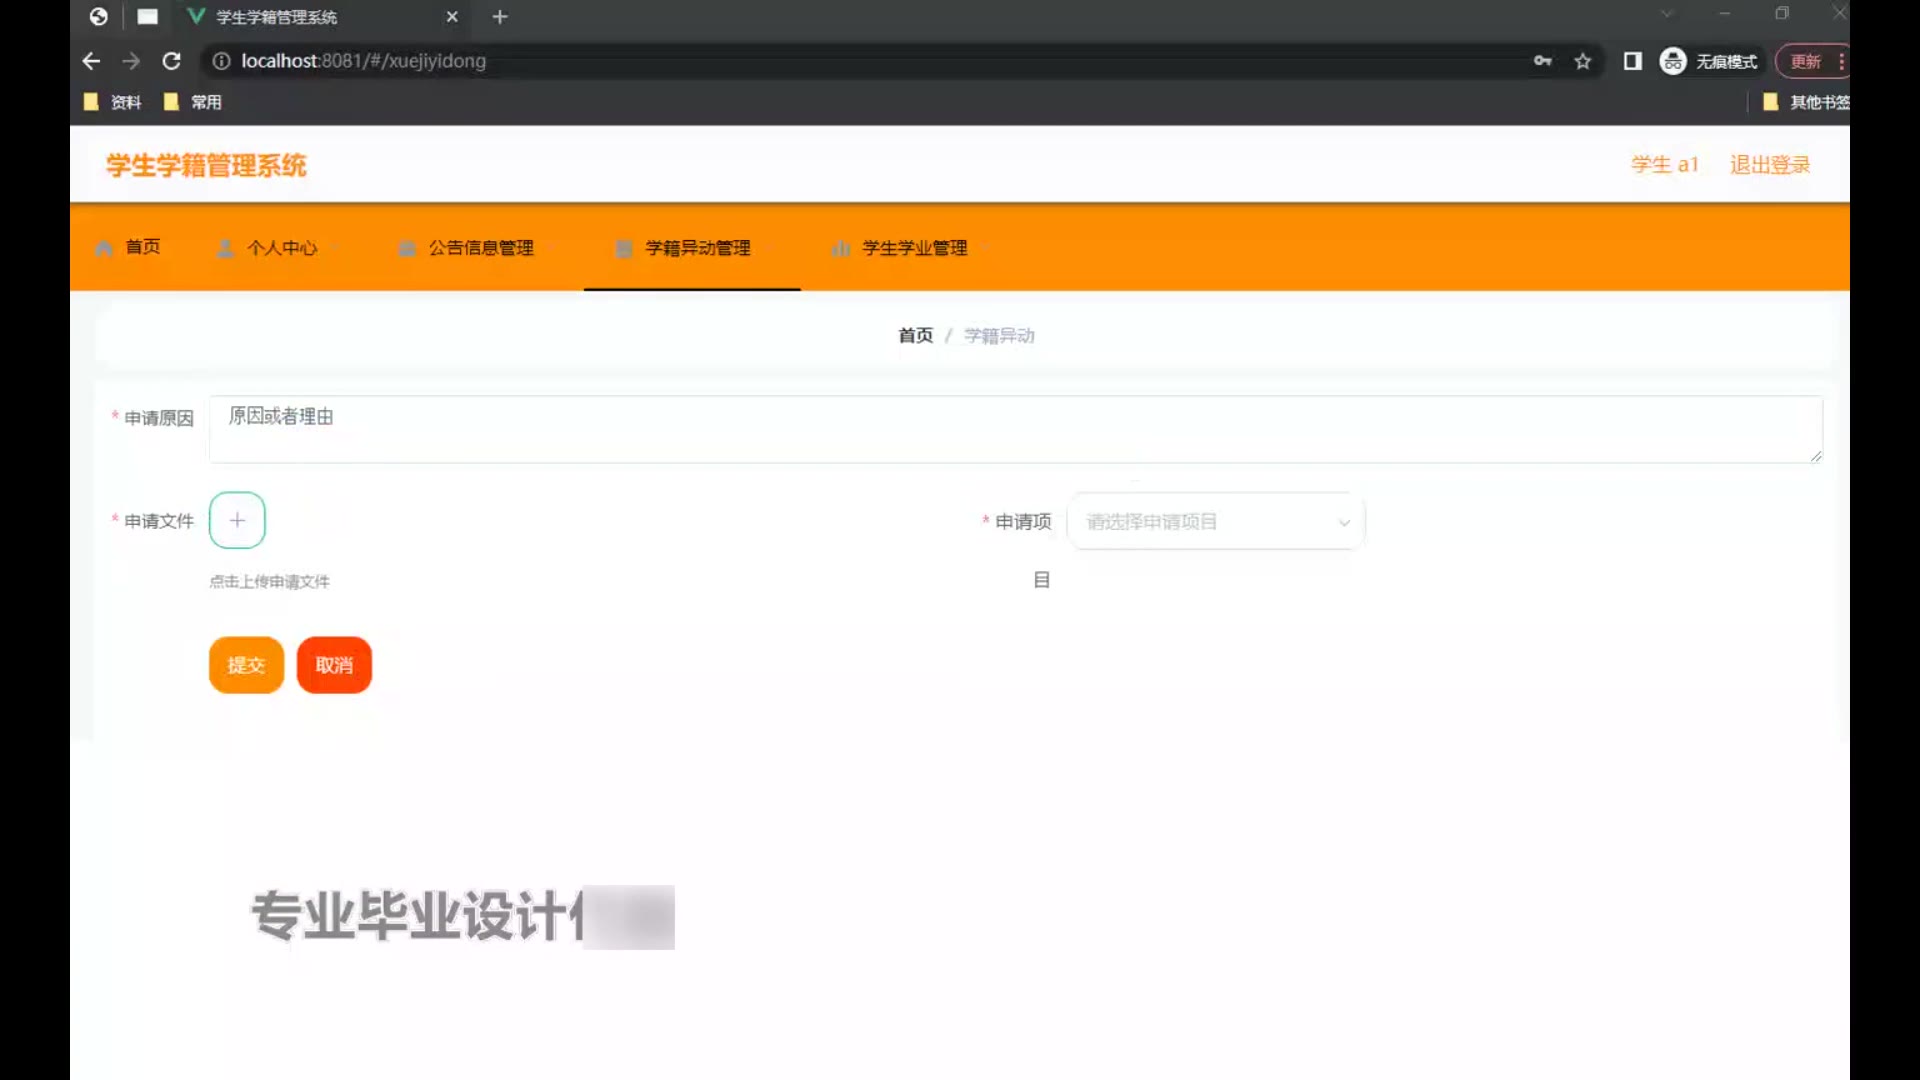Click the browser reload icon
The height and width of the screenshot is (1080, 1920).
coord(172,61)
